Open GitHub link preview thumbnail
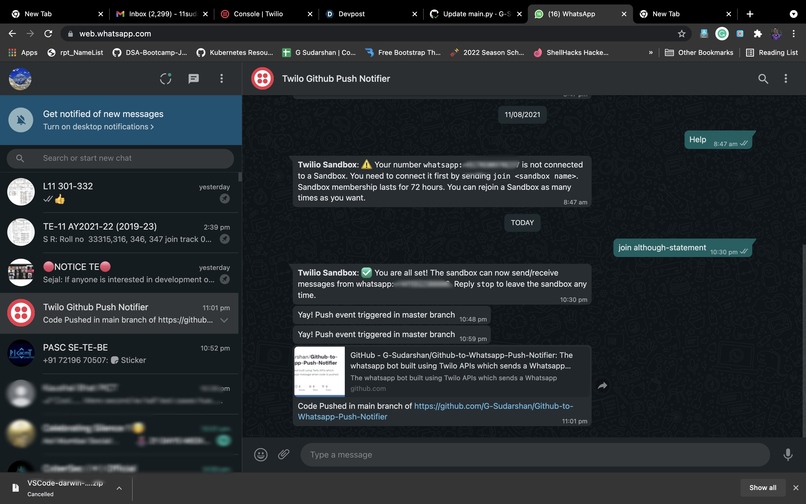This screenshot has width=806, height=504. point(320,371)
